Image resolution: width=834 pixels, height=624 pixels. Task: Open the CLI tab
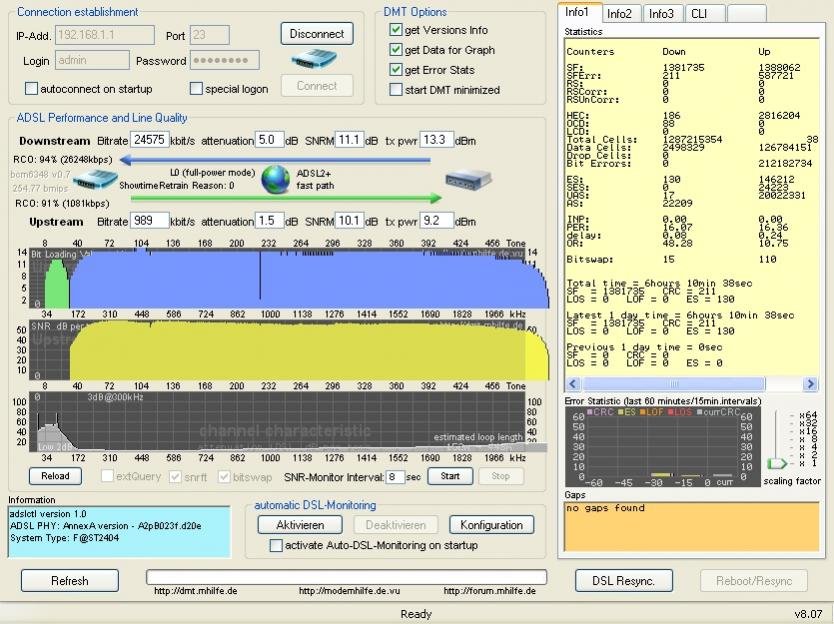coord(700,13)
